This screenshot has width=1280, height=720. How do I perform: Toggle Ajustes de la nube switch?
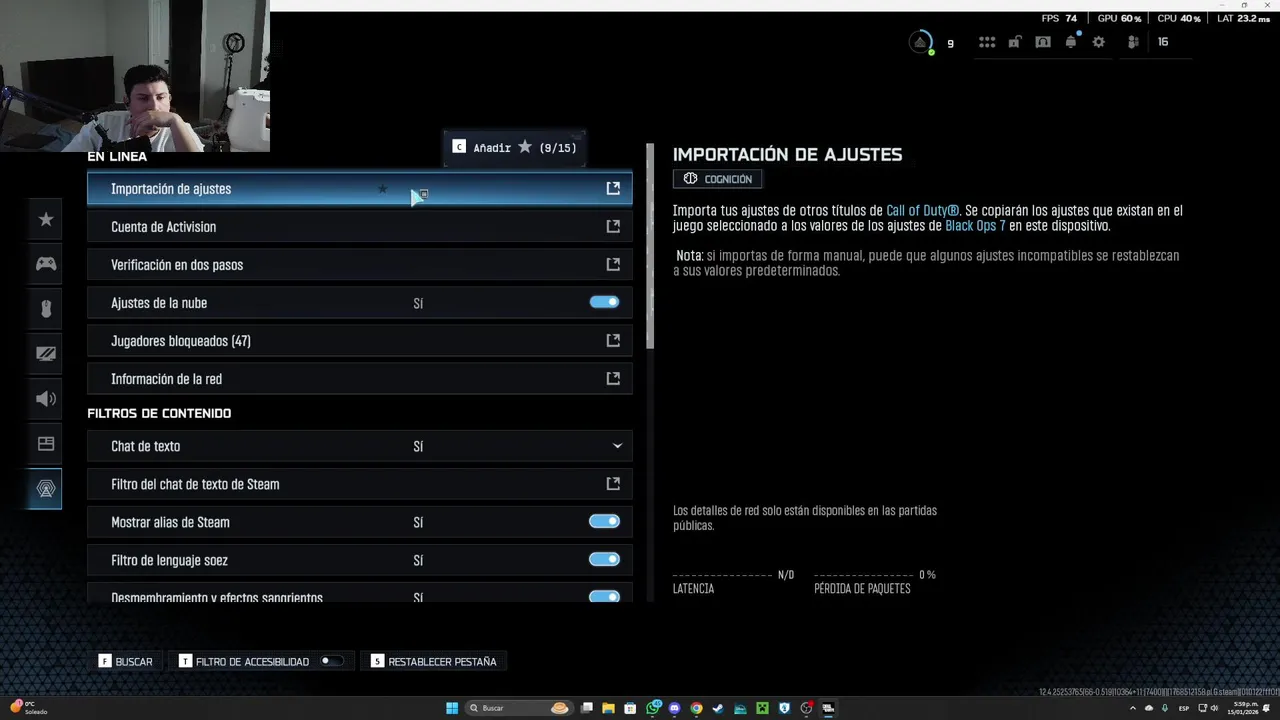604,302
